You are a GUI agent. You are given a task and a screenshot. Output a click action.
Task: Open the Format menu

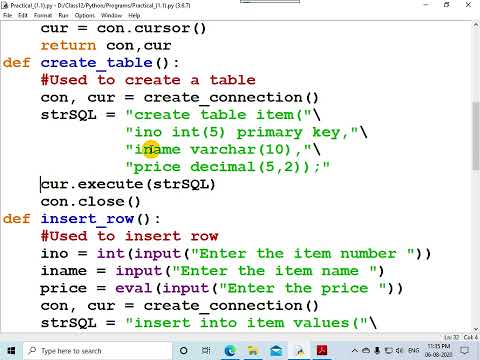[43, 15]
